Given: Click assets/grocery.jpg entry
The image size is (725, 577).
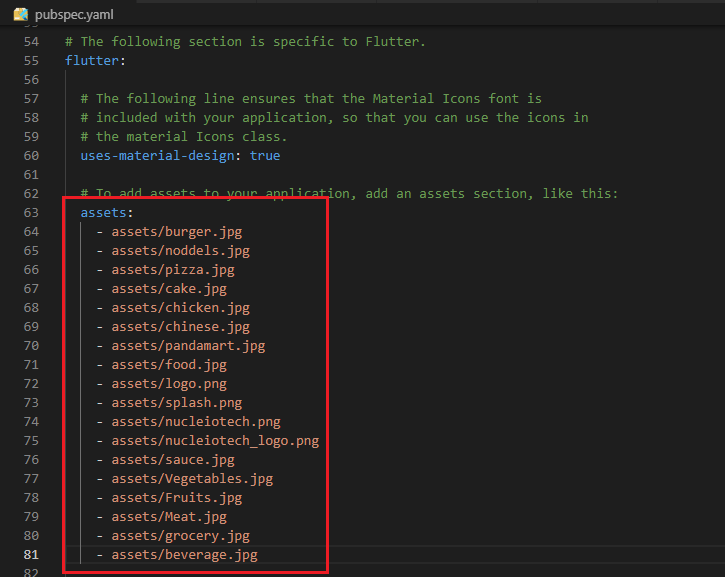Looking at the screenshot, I should (180, 535).
